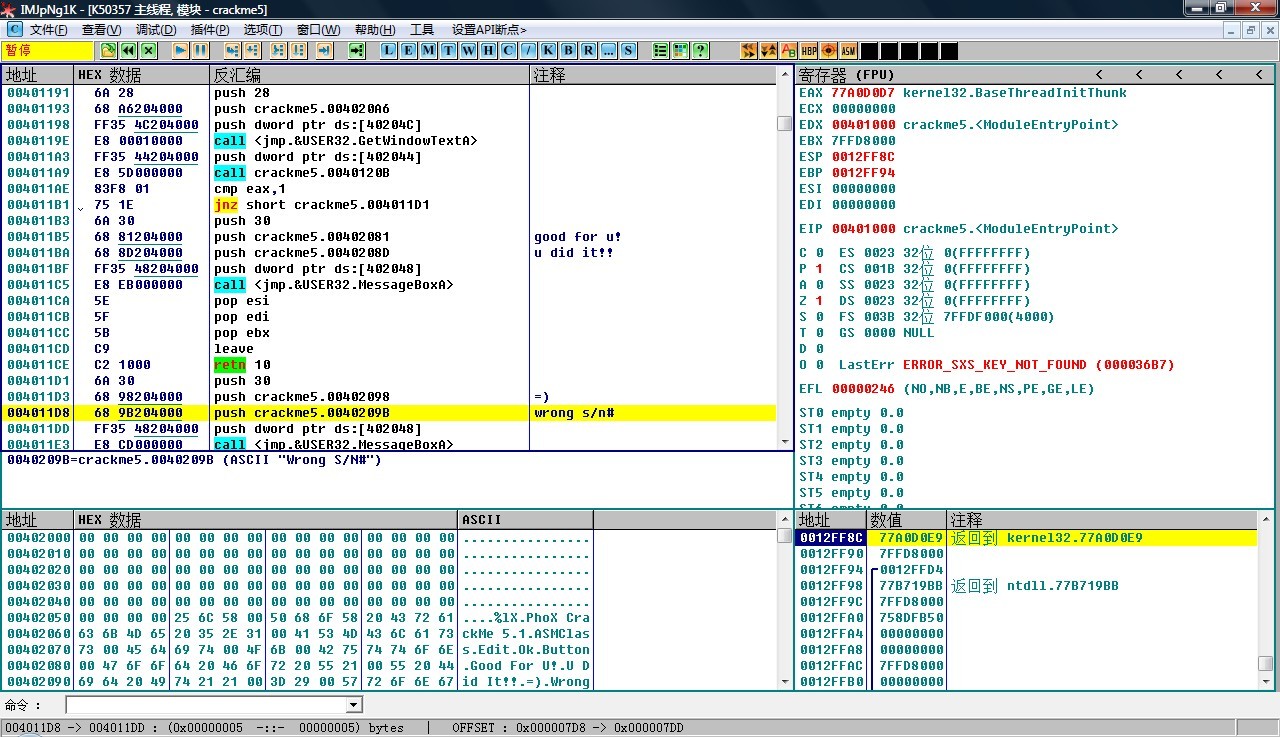Open Patches window with slash icon

point(529,50)
